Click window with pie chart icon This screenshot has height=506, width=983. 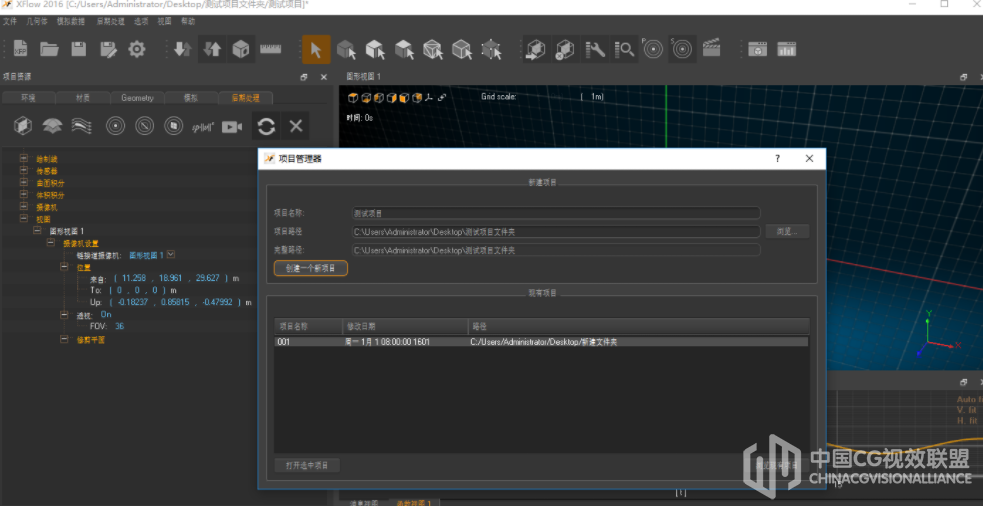point(757,50)
